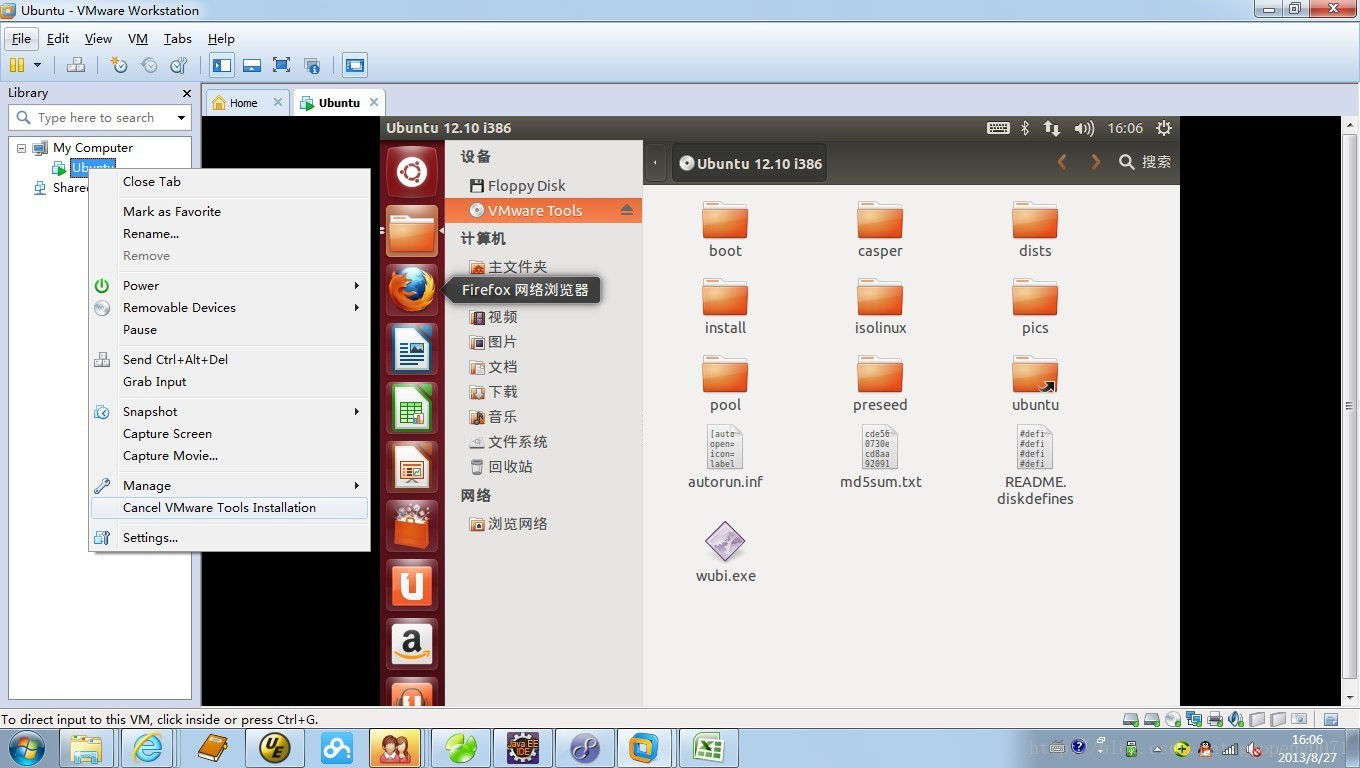1360x768 pixels.
Task: Open the Edit menu
Action: 58,38
